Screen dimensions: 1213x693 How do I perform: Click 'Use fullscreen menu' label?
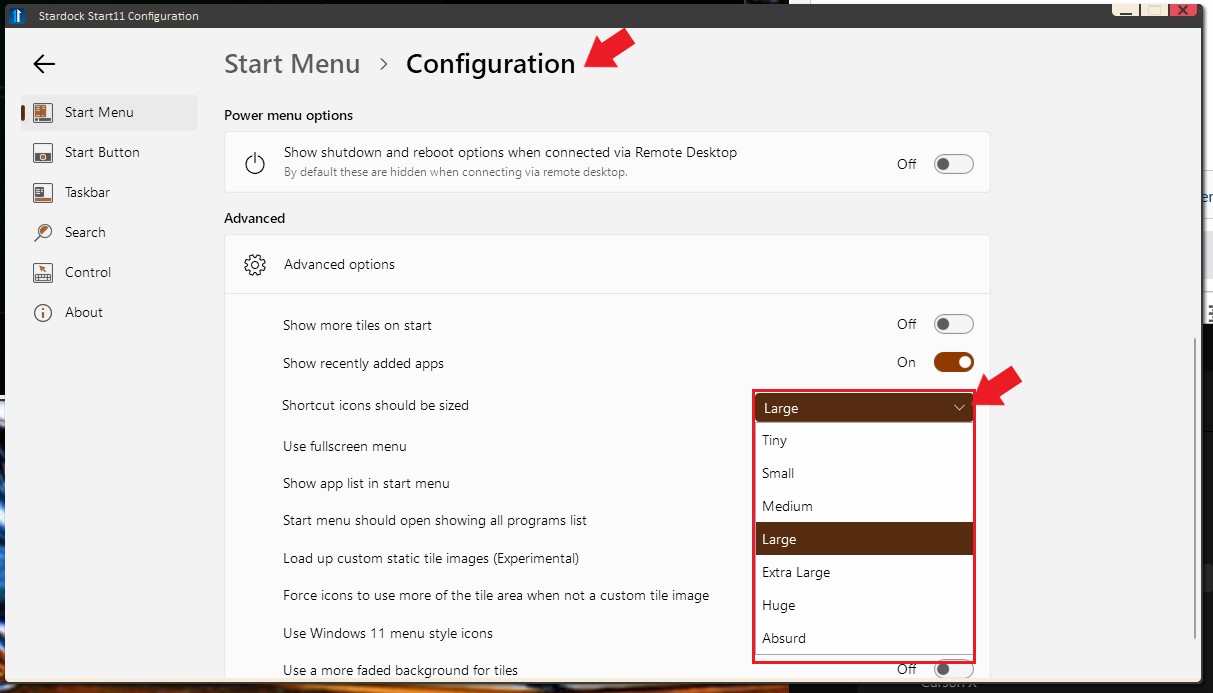coord(345,446)
